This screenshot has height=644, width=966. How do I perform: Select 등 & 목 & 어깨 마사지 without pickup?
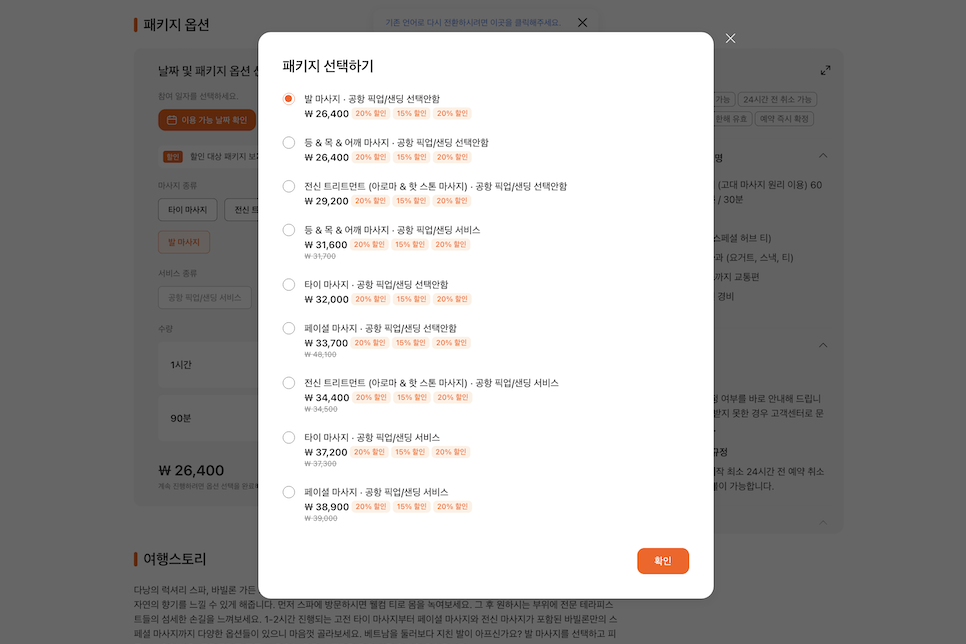point(288,142)
